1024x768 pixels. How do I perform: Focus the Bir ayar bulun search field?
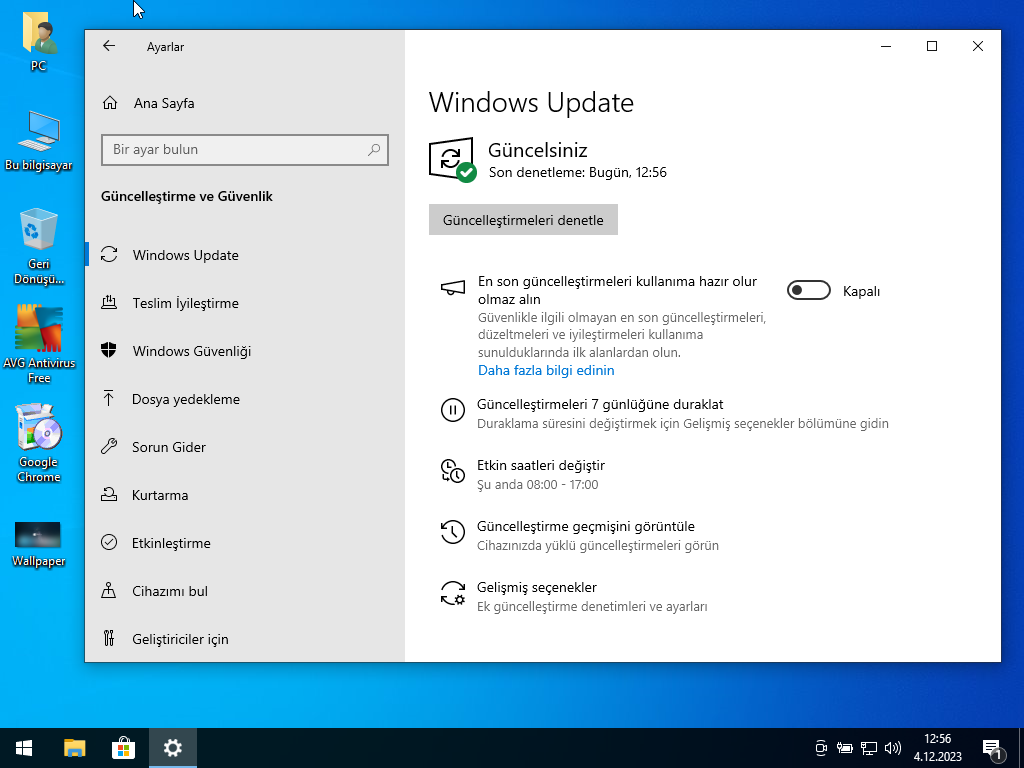point(245,150)
